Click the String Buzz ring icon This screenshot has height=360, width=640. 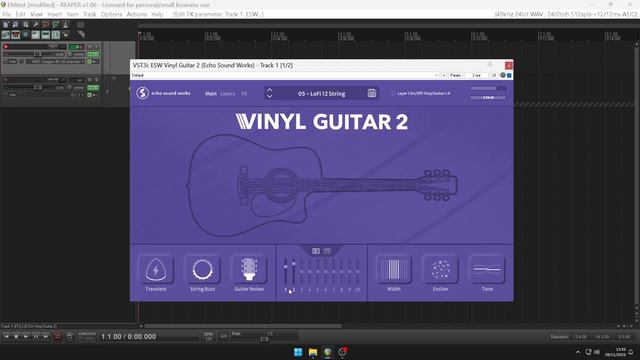(x=202, y=269)
